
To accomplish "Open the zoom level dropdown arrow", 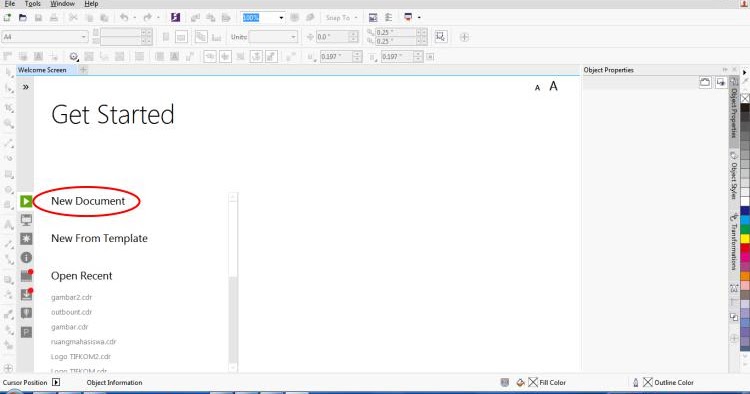I will point(281,18).
